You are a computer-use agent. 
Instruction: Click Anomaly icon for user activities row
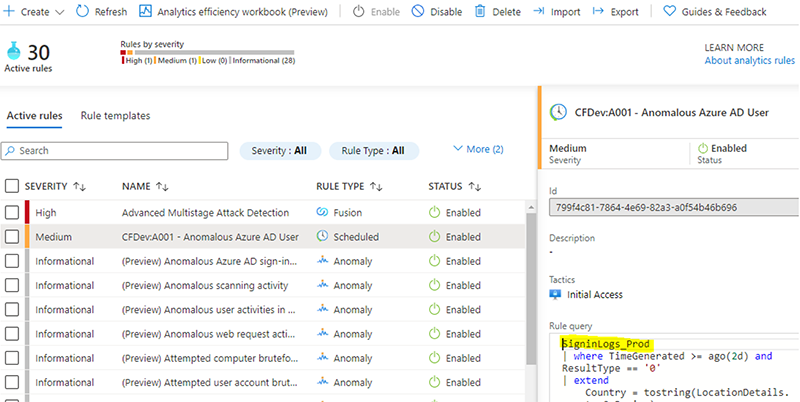[x=322, y=309]
